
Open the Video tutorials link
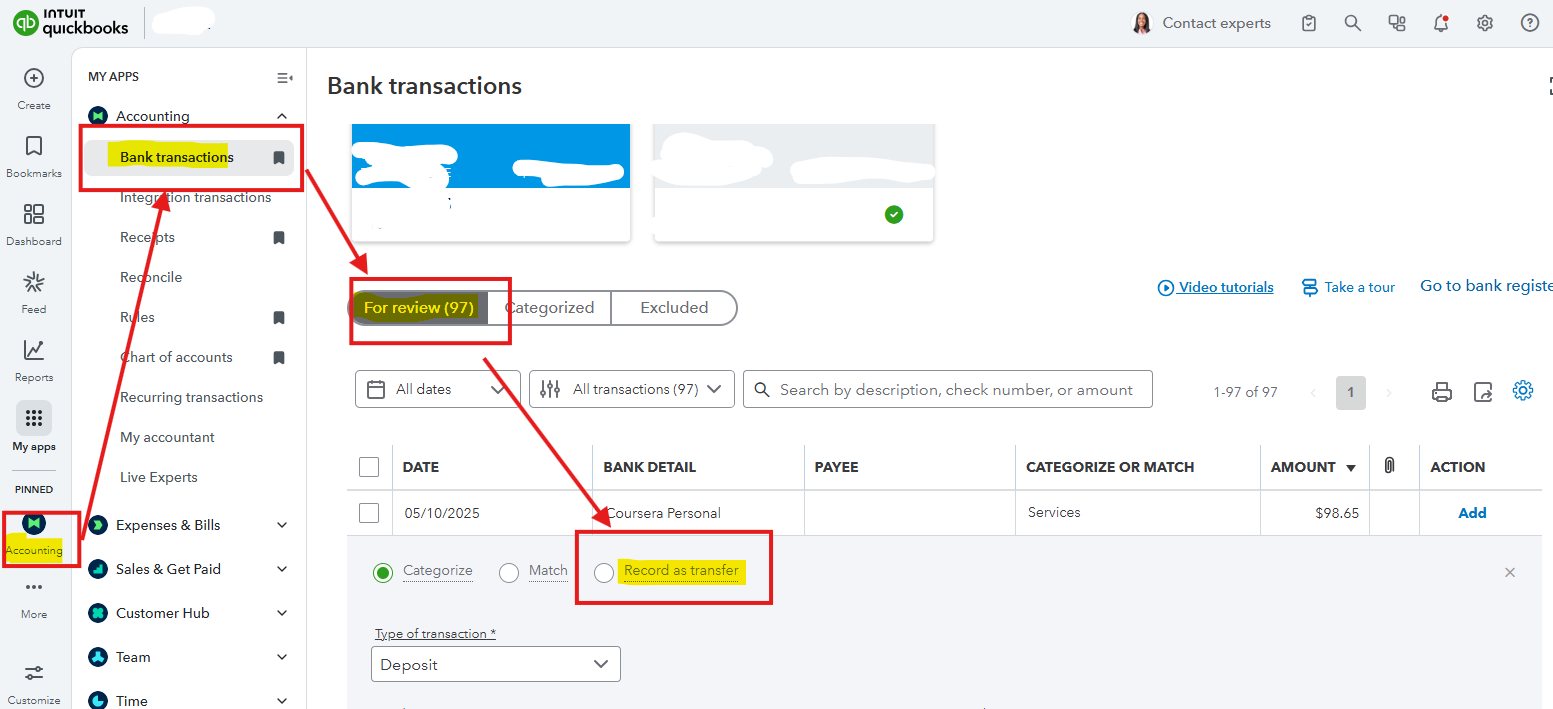[1215, 287]
